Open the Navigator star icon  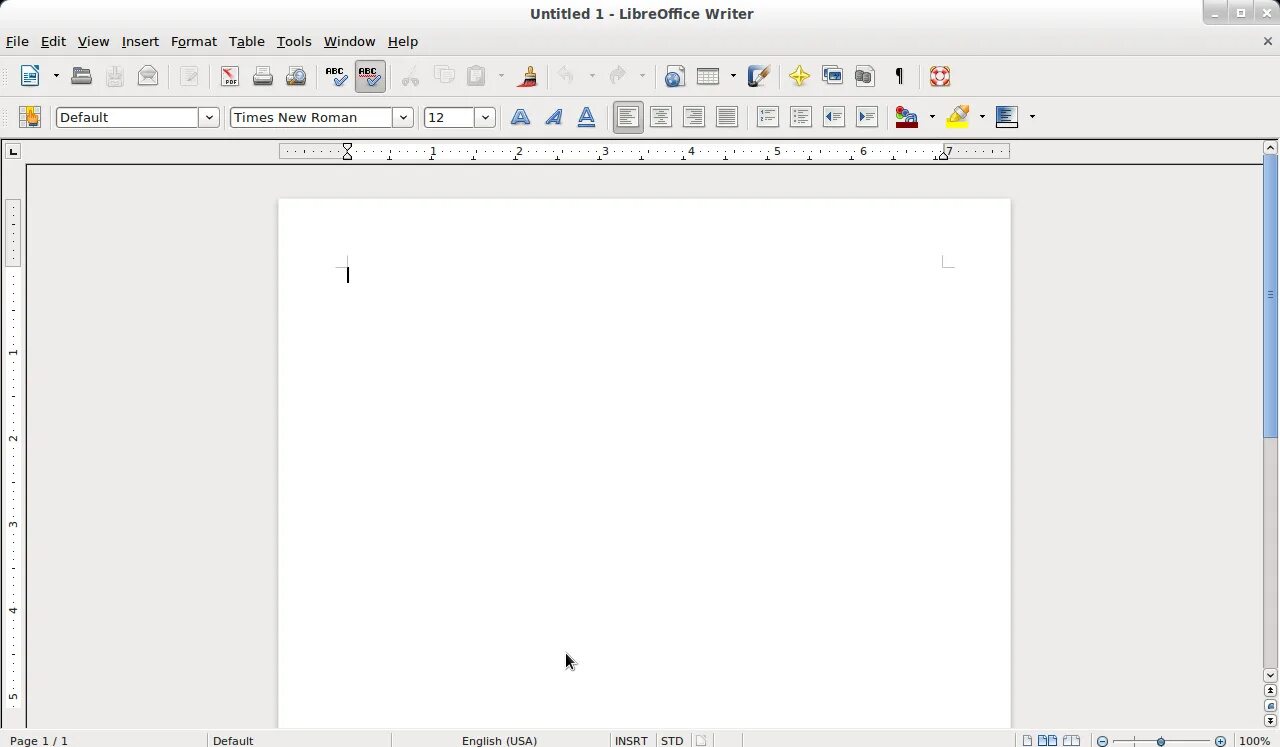pos(799,76)
